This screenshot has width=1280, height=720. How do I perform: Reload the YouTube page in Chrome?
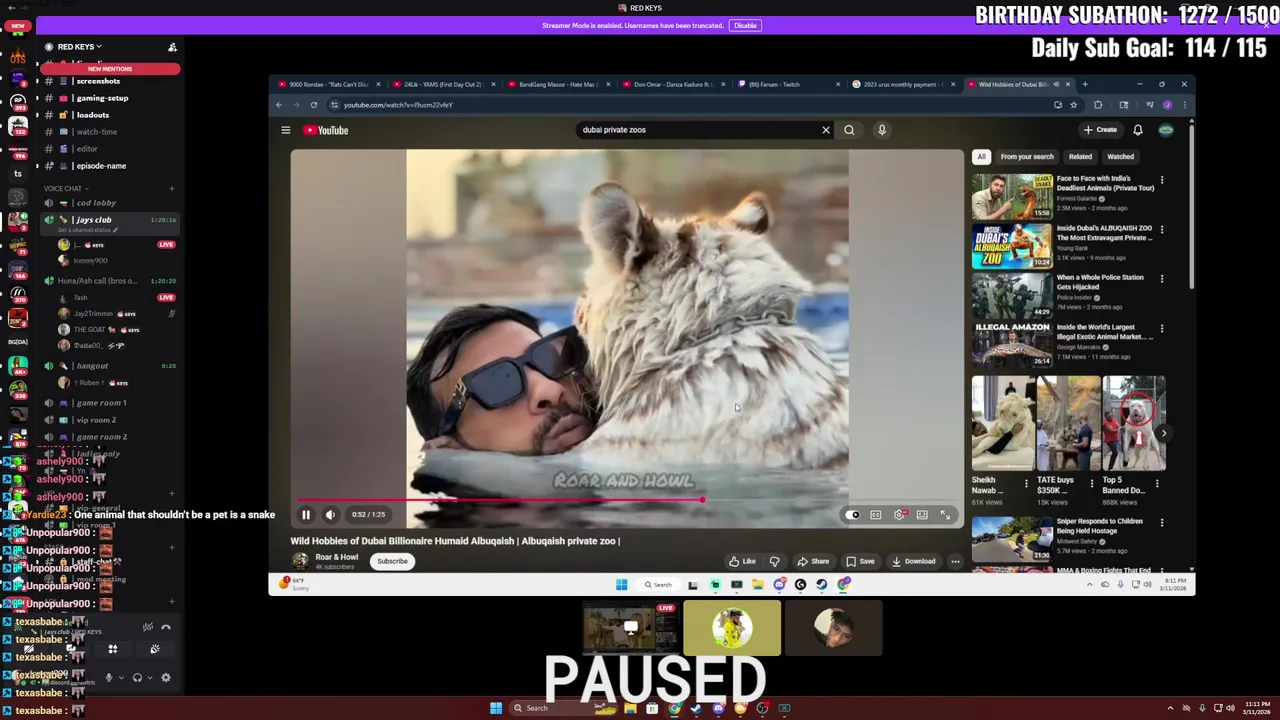pyautogui.click(x=313, y=105)
